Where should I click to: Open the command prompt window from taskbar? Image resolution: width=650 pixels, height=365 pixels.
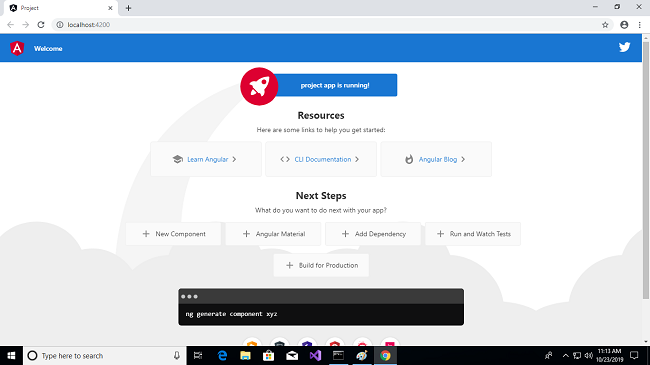339,355
